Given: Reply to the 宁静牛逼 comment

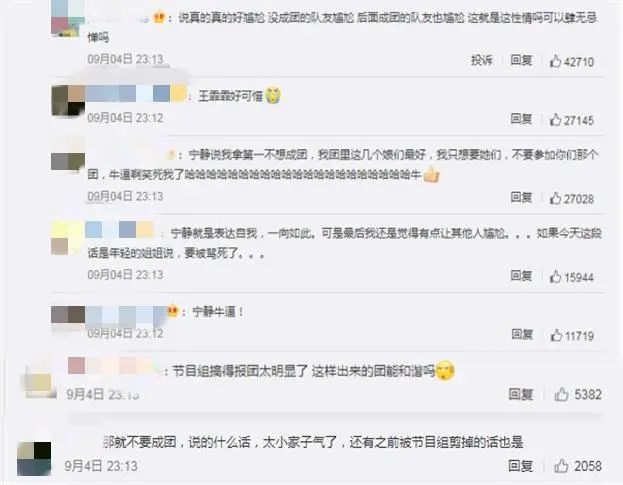Looking at the screenshot, I should tap(522, 334).
